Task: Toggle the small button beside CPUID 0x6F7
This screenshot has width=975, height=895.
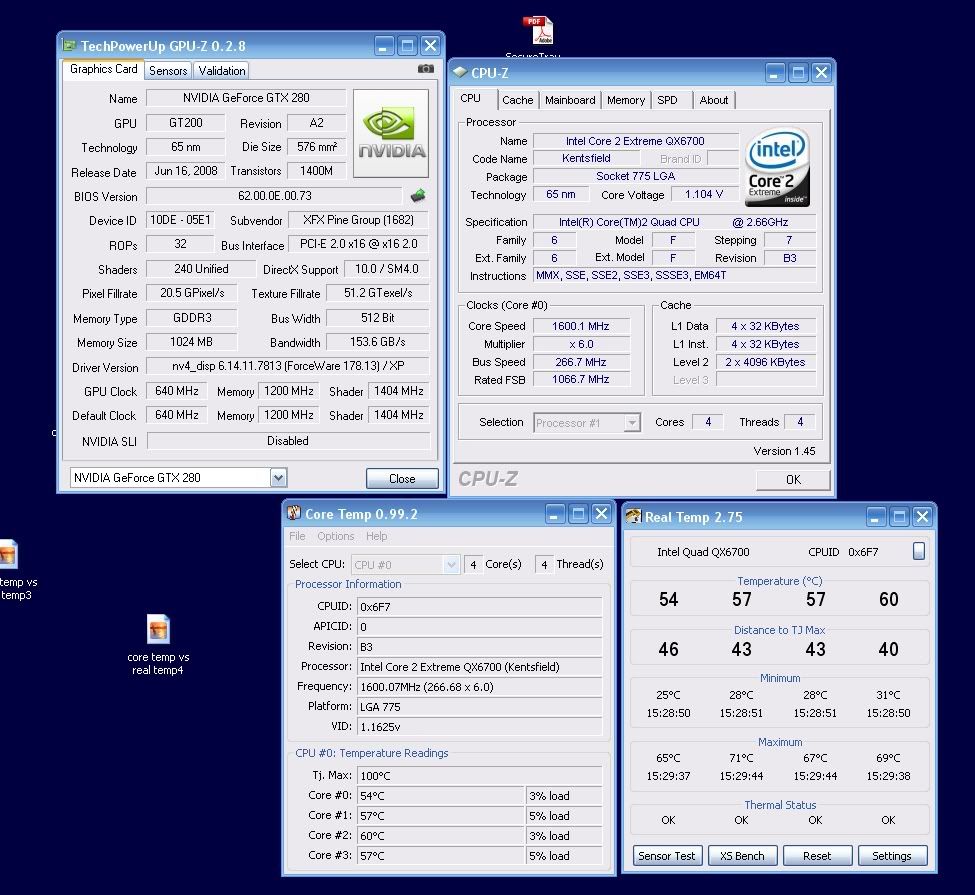Action: (918, 551)
